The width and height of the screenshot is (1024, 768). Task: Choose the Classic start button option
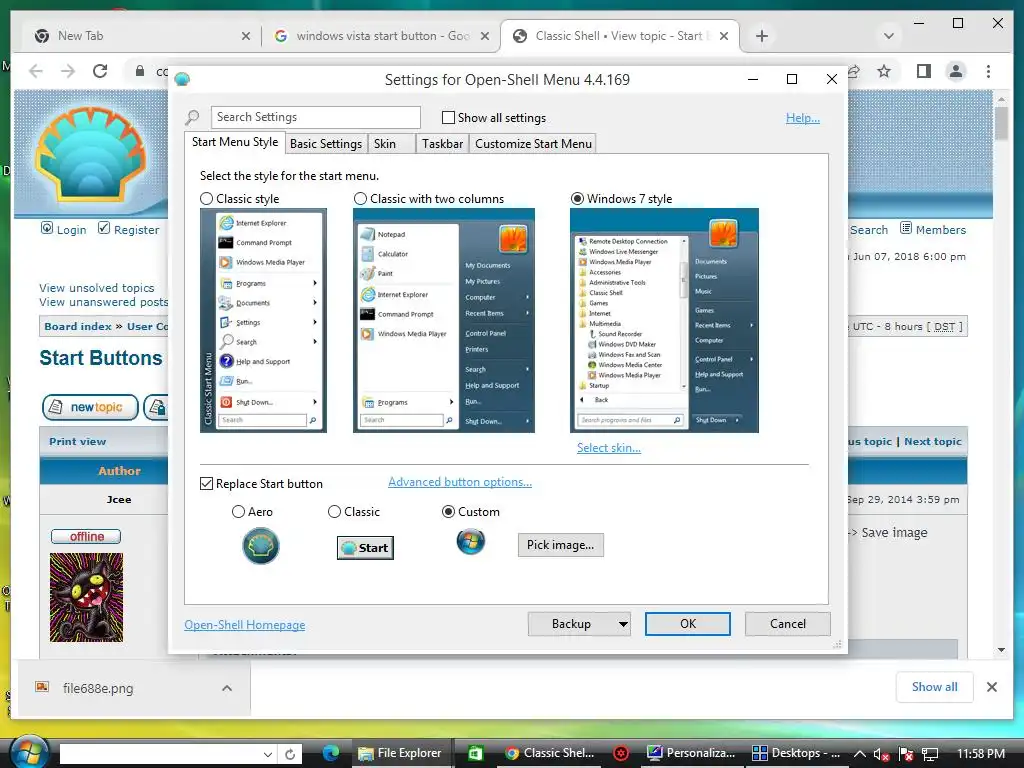[x=334, y=511]
